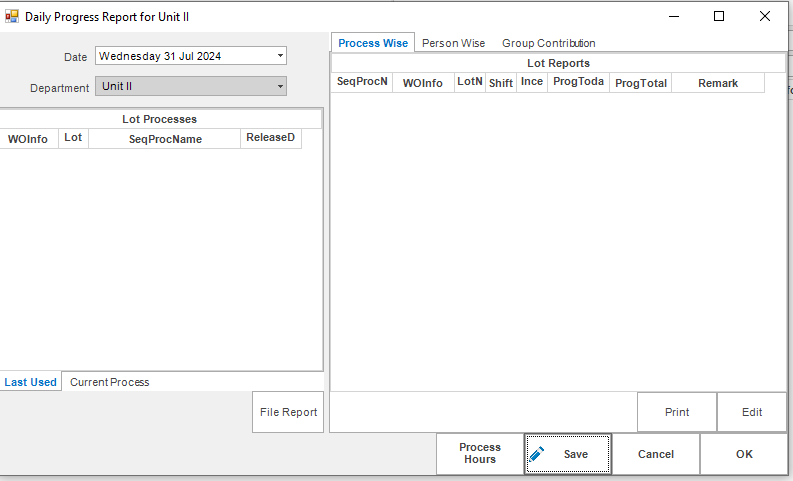793x481 pixels.
Task: Click the pencil icon on Save button
Action: click(537, 454)
